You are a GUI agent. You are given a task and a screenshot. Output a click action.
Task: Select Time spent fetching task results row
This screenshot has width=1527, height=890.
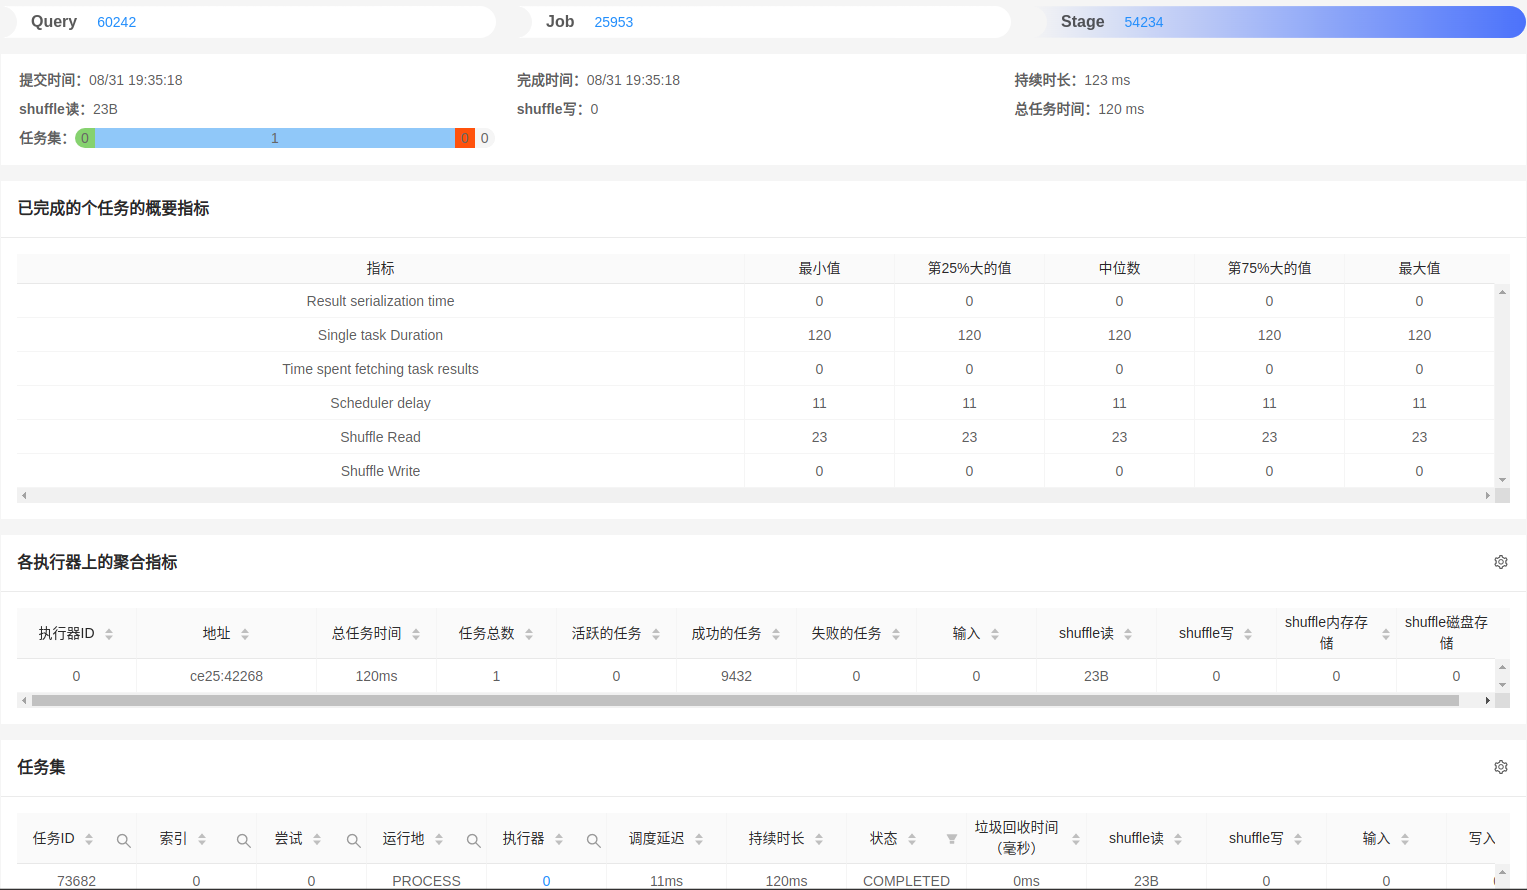click(756, 369)
